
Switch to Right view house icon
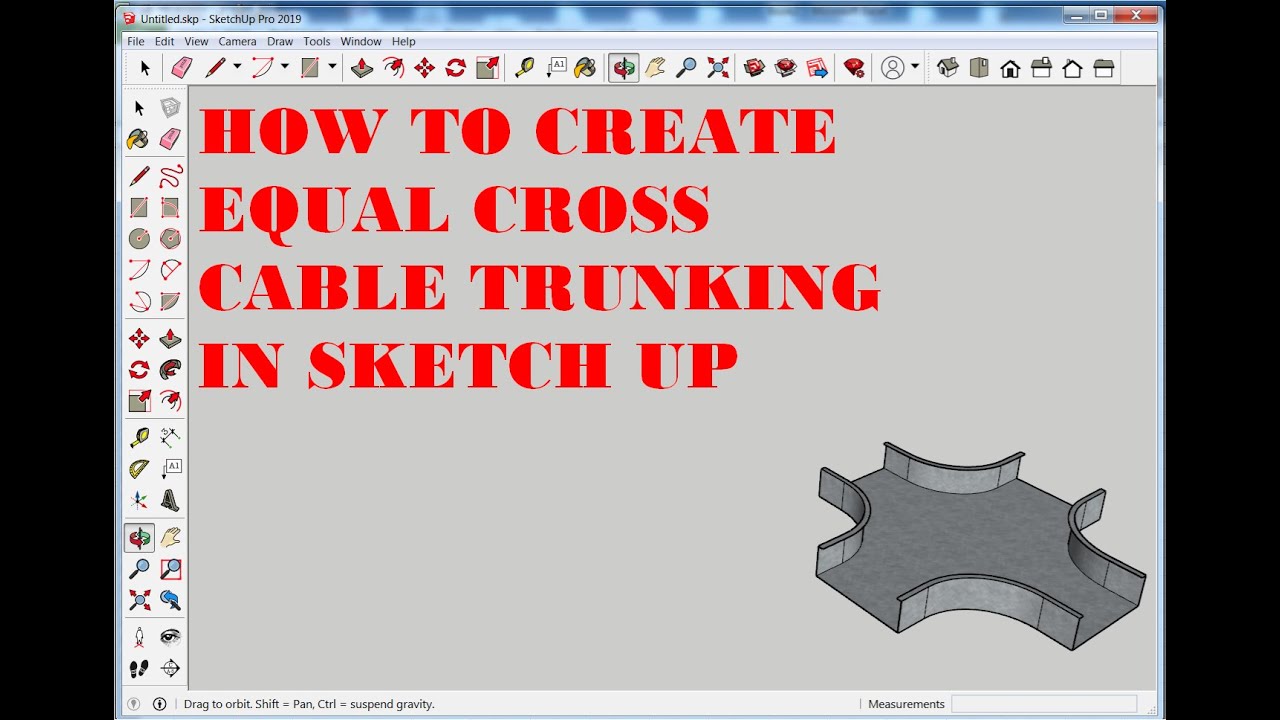click(1041, 68)
